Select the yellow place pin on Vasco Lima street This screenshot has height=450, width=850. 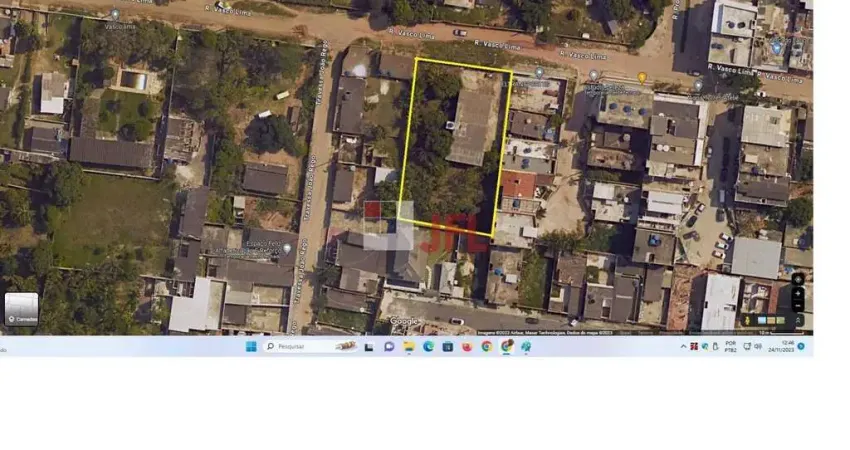[x=642, y=78]
